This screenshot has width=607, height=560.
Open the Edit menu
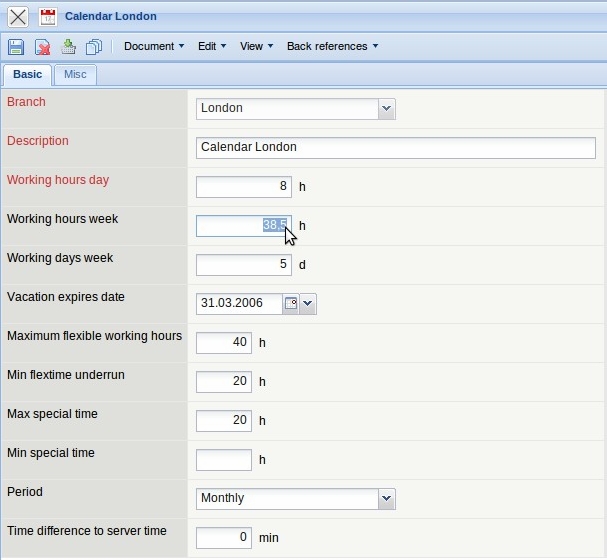(211, 47)
